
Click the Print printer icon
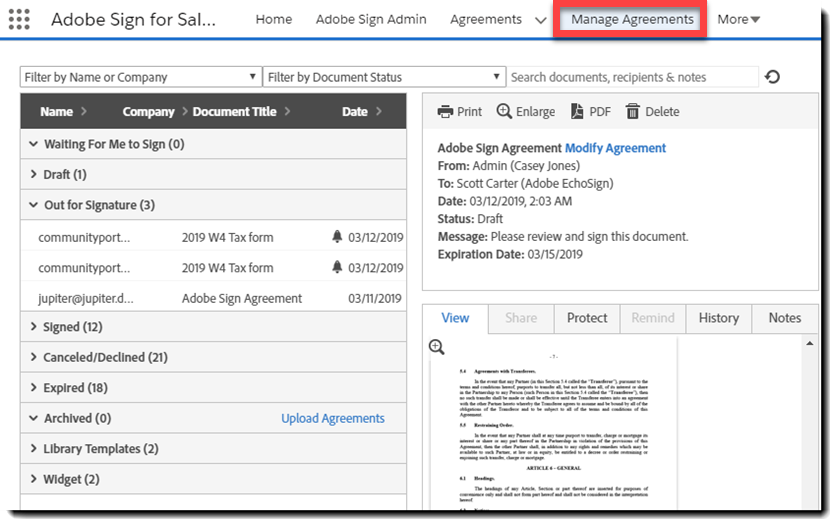pyautogui.click(x=445, y=112)
